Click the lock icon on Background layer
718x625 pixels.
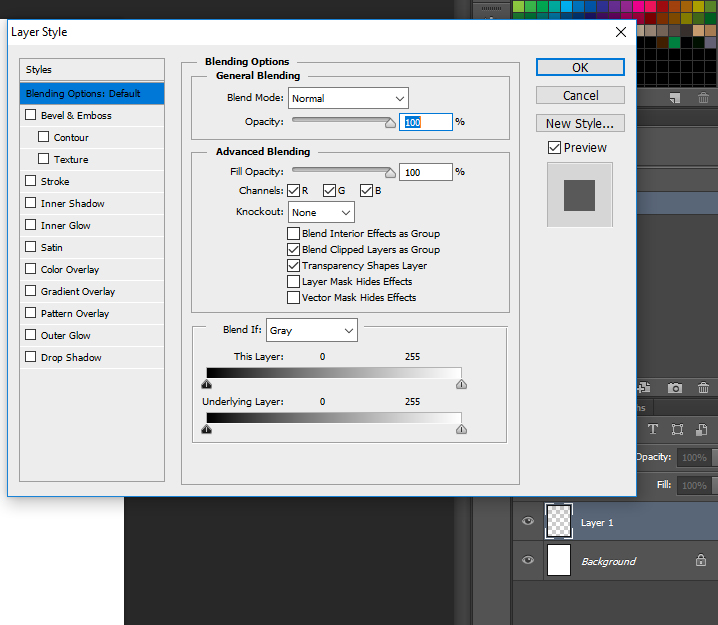(x=701, y=560)
